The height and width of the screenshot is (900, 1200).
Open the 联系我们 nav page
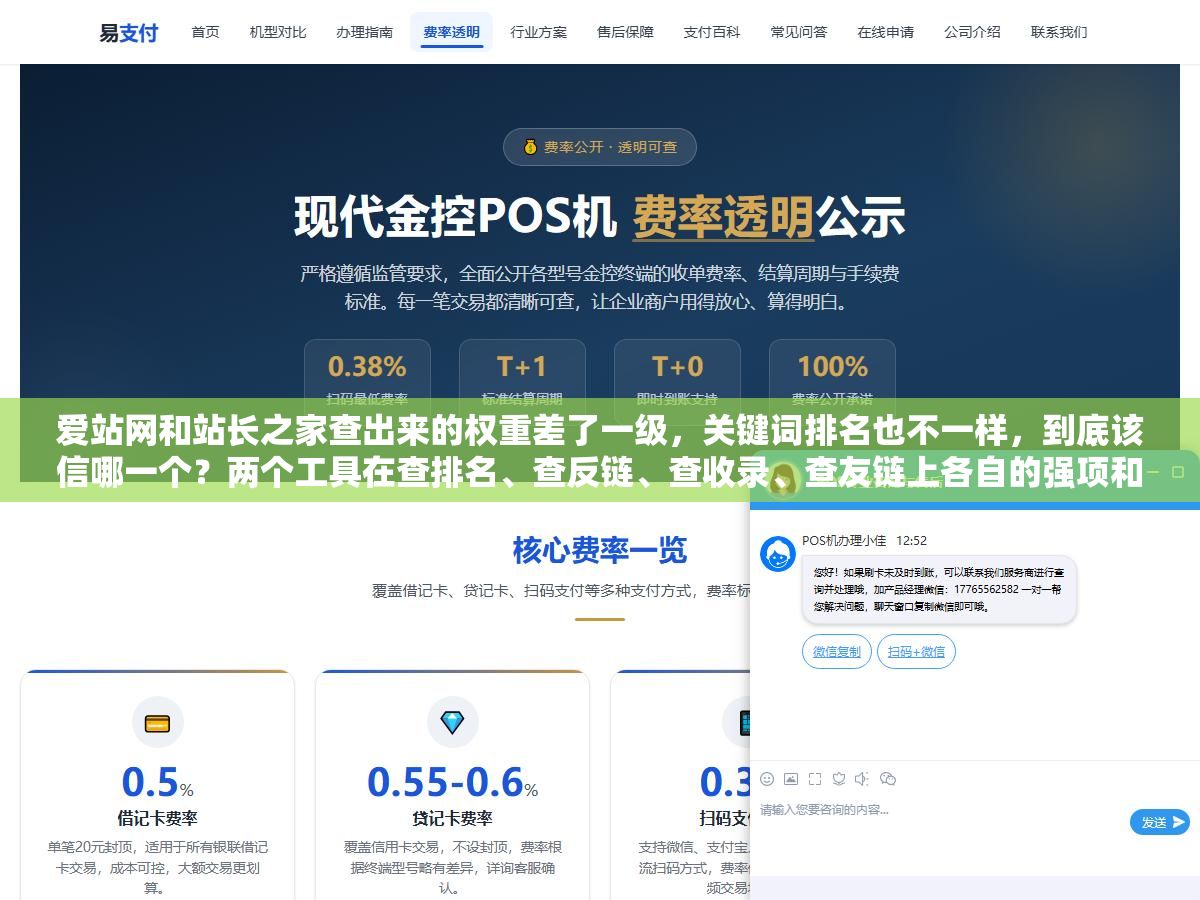1059,32
